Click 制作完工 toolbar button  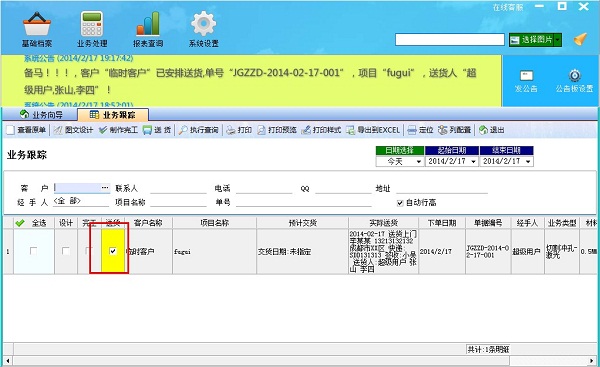118,130
